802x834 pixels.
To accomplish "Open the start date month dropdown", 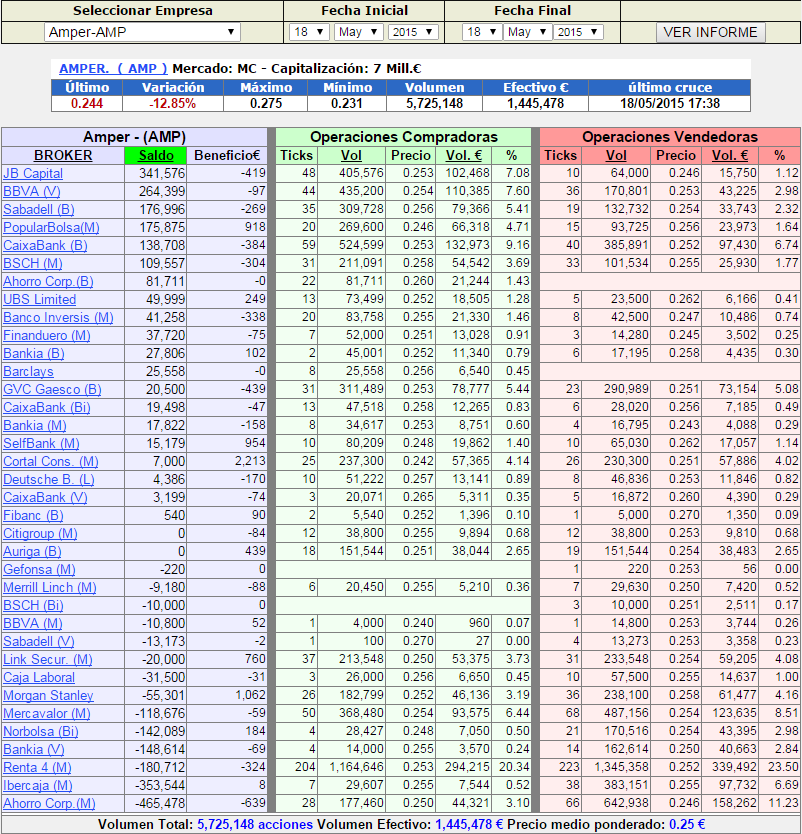I will point(358,32).
